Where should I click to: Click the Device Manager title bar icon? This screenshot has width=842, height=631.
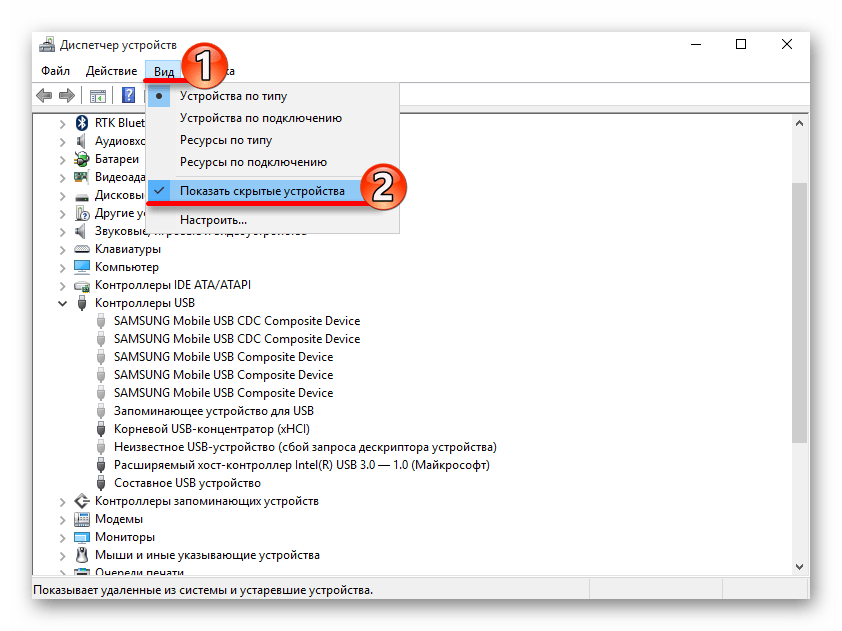47,45
